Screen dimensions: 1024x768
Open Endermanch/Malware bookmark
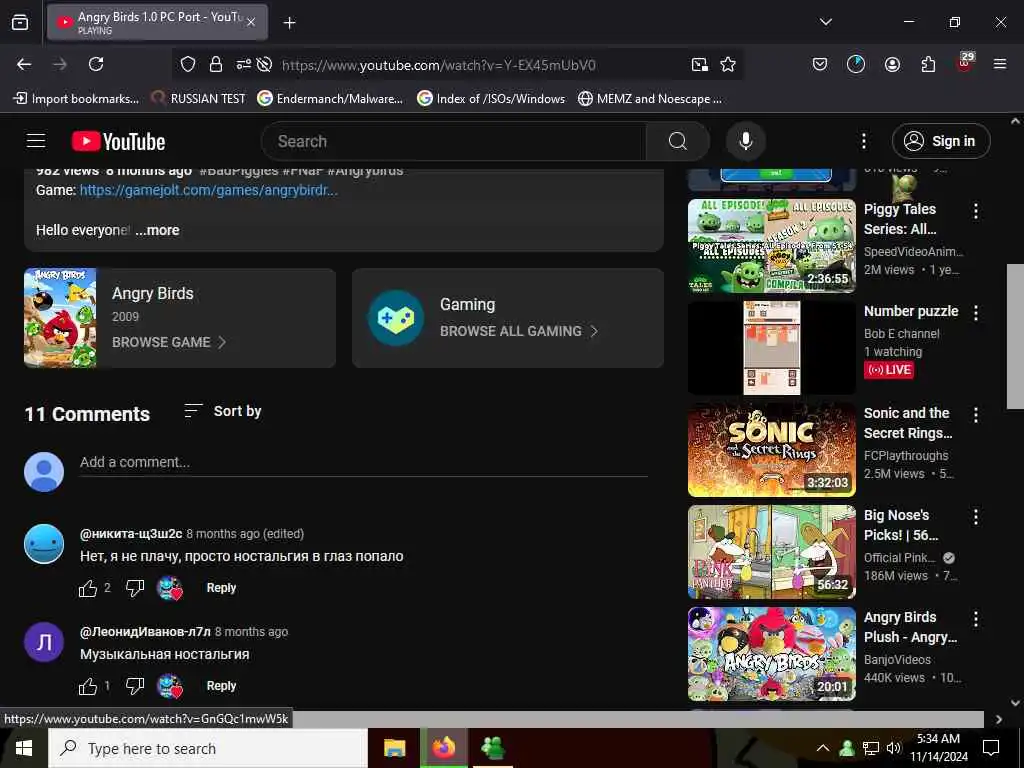[330, 99]
